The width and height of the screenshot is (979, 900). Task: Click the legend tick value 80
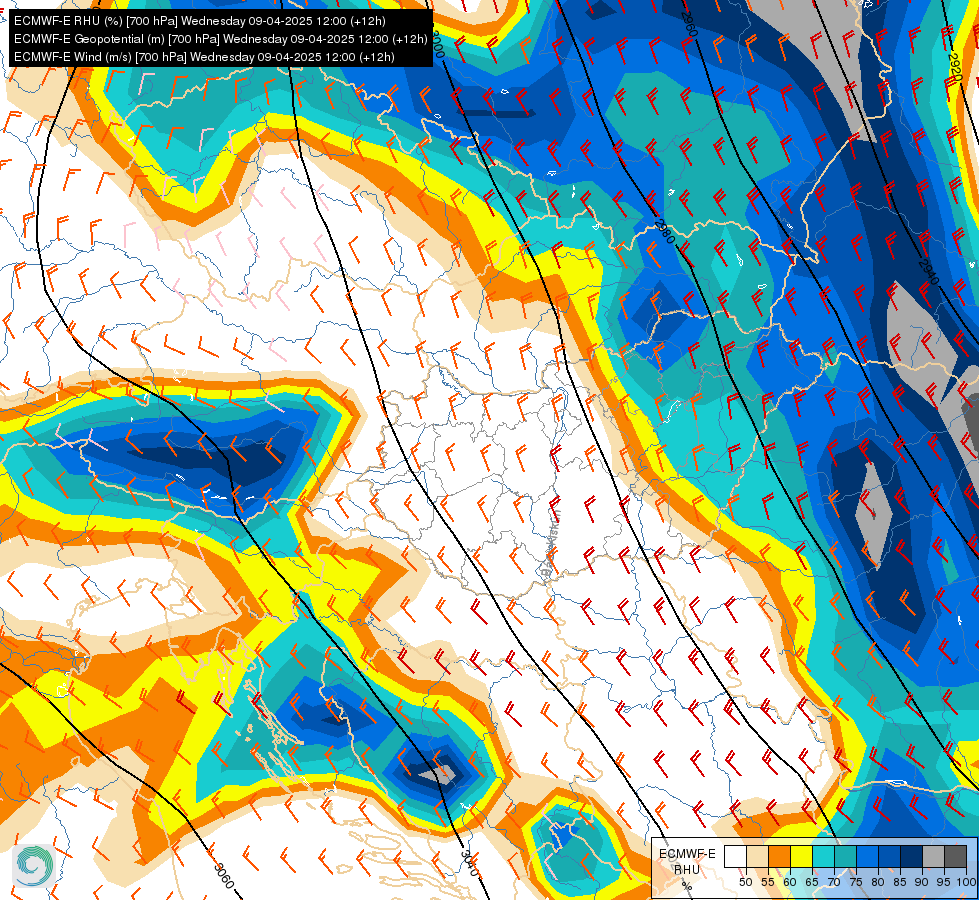click(878, 882)
